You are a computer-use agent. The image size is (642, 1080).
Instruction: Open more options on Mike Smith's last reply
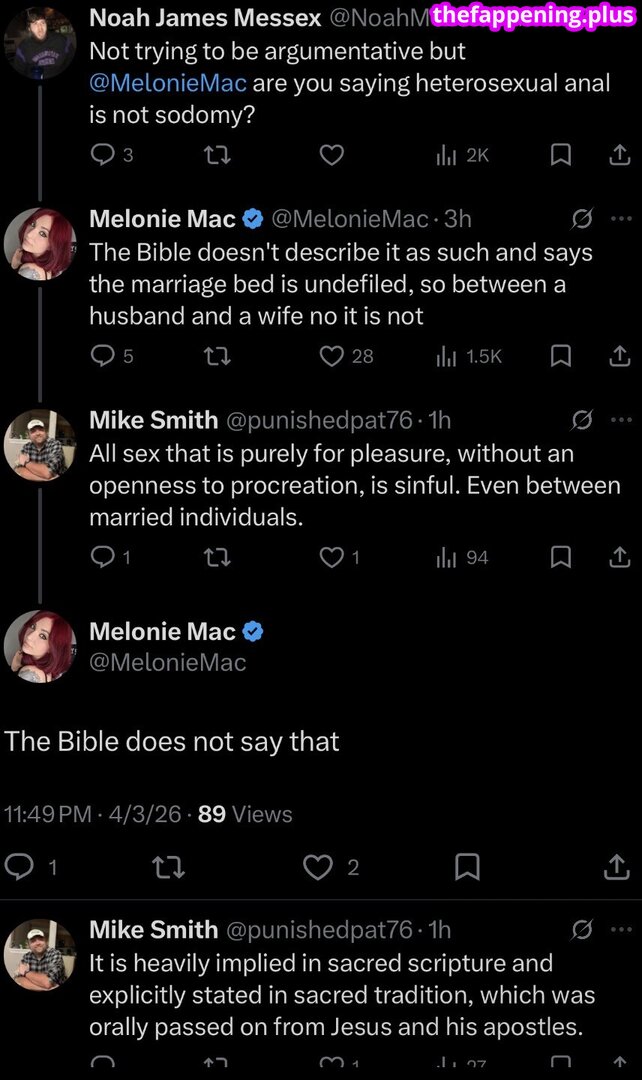[621, 930]
